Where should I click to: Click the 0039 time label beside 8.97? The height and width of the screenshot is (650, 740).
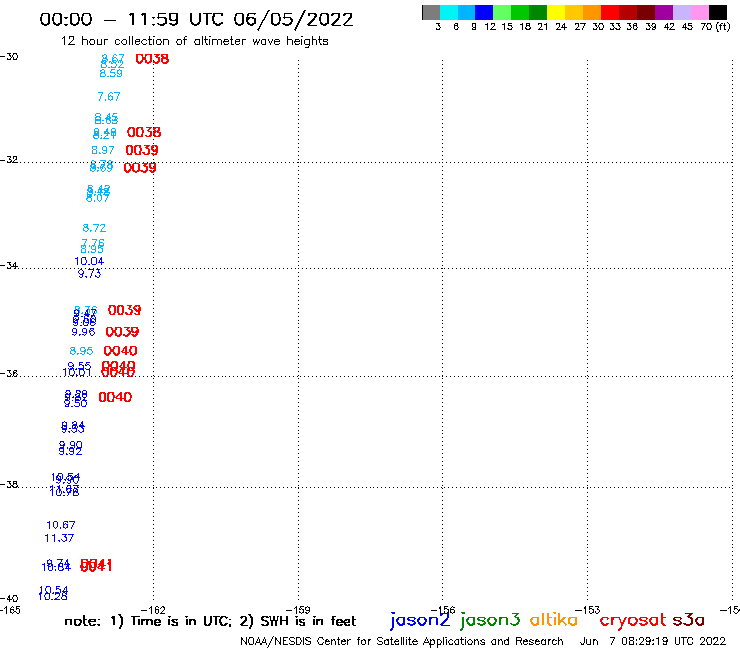tap(142, 150)
